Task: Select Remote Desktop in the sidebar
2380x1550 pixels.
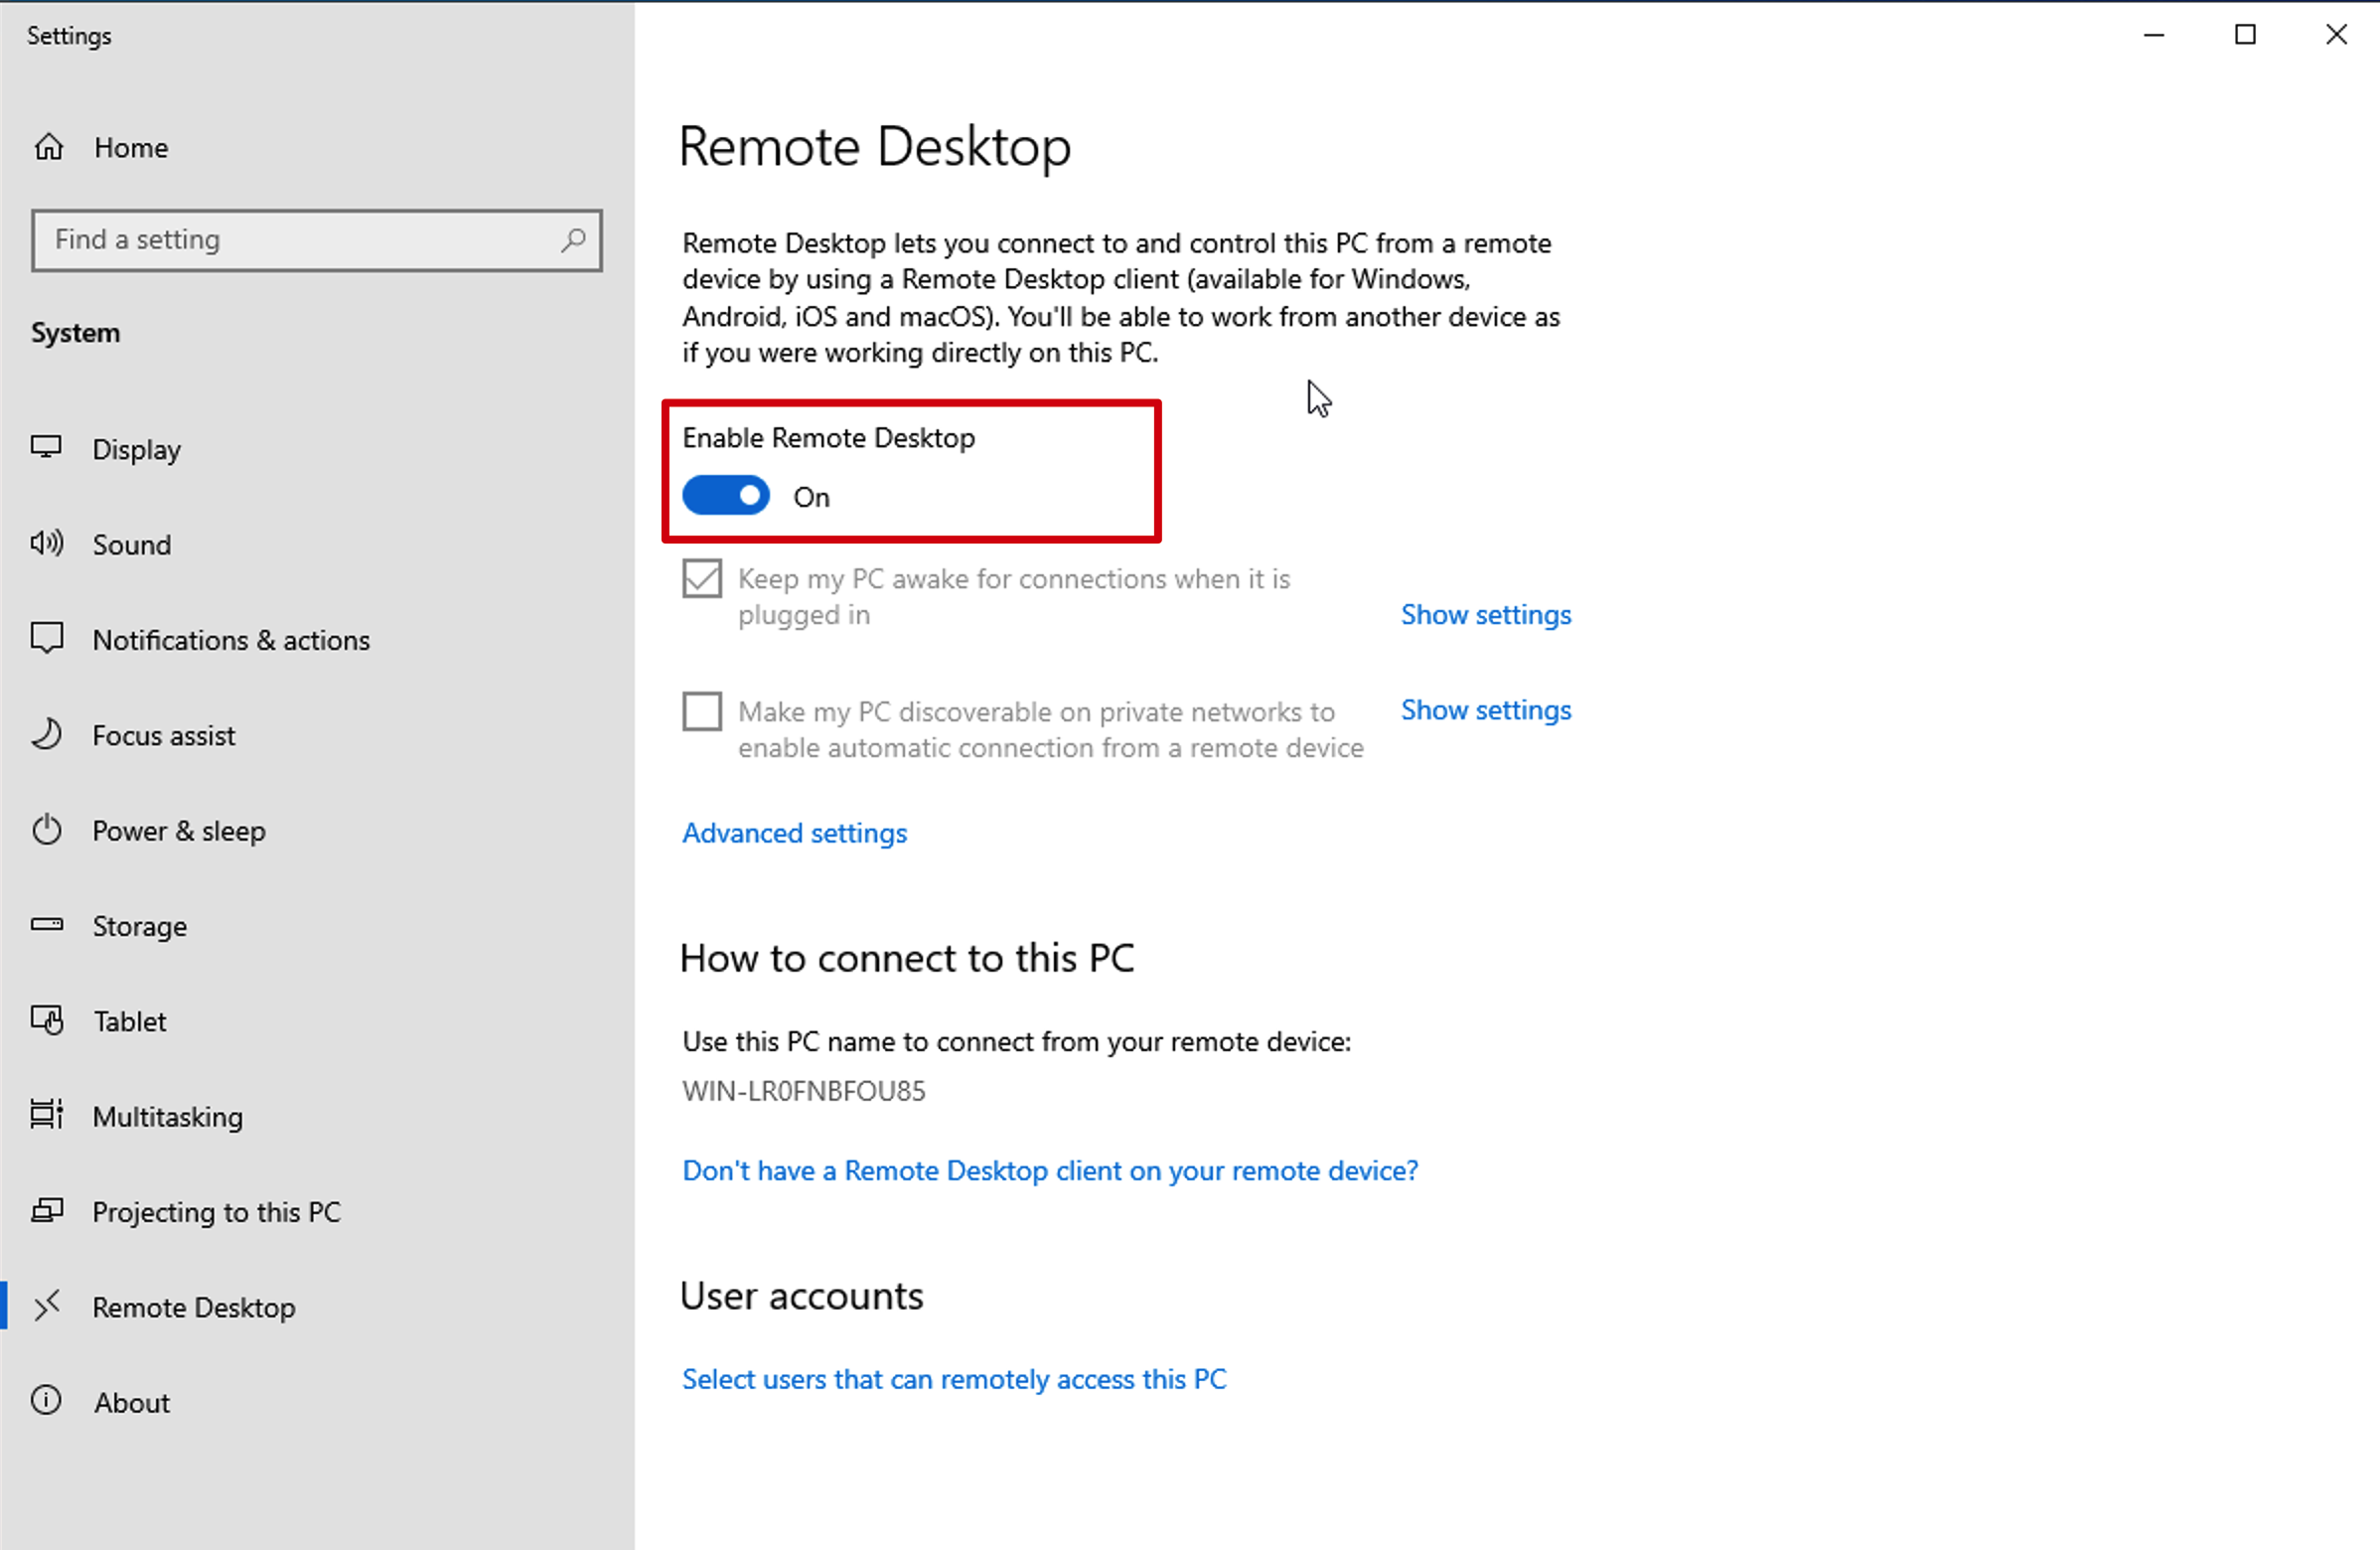Action: (194, 1307)
